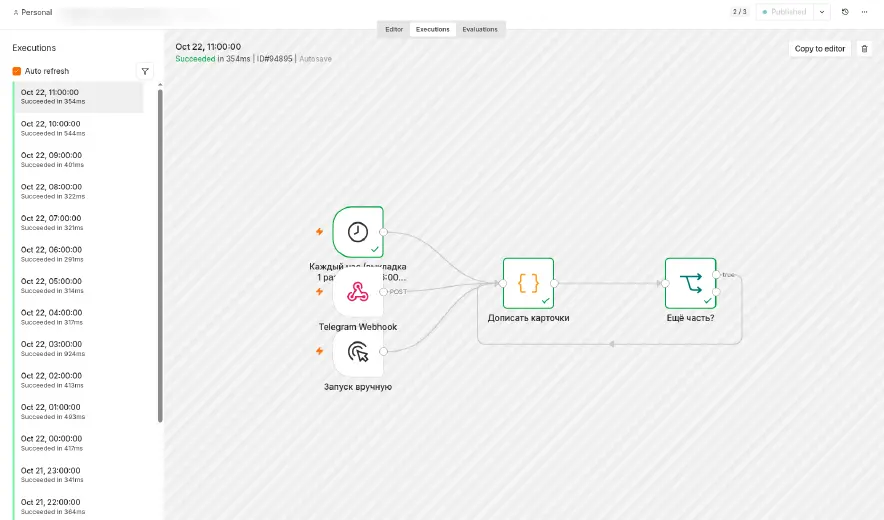Open the Дописать карточки code node
This screenshot has height=520, width=884.
(528, 283)
